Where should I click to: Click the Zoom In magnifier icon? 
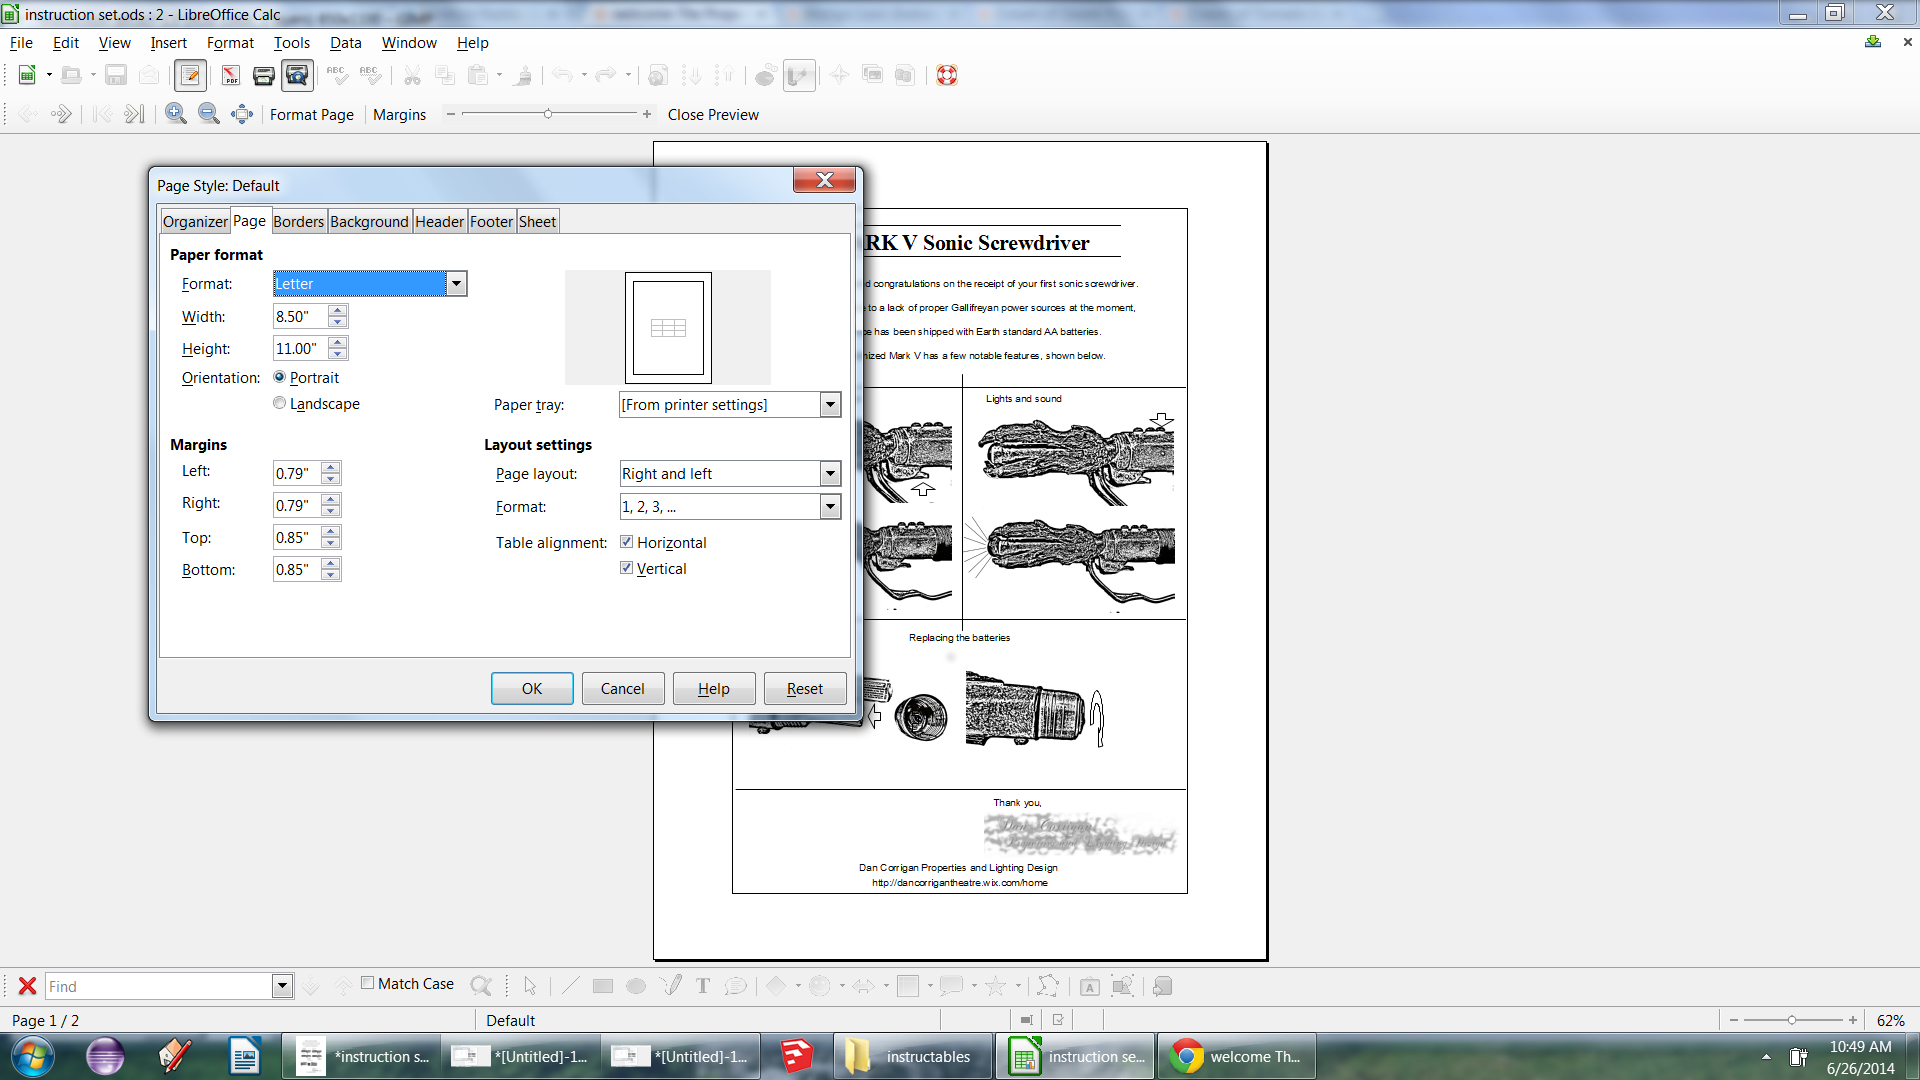point(176,114)
